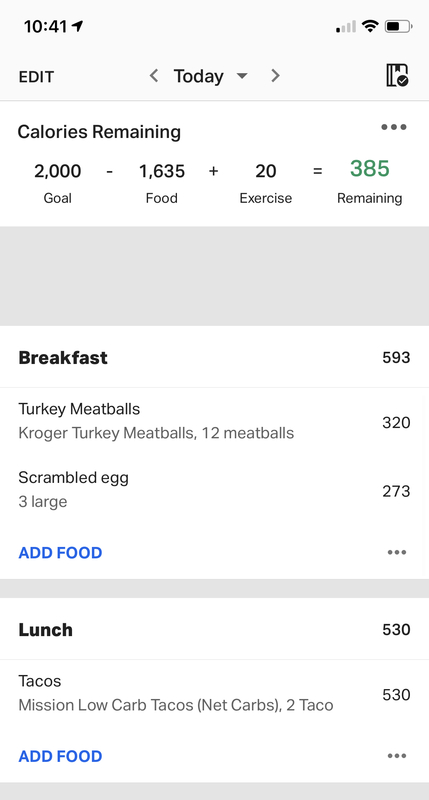Add food to Breakfast
Screen dimensions: 429x800
(x=60, y=553)
